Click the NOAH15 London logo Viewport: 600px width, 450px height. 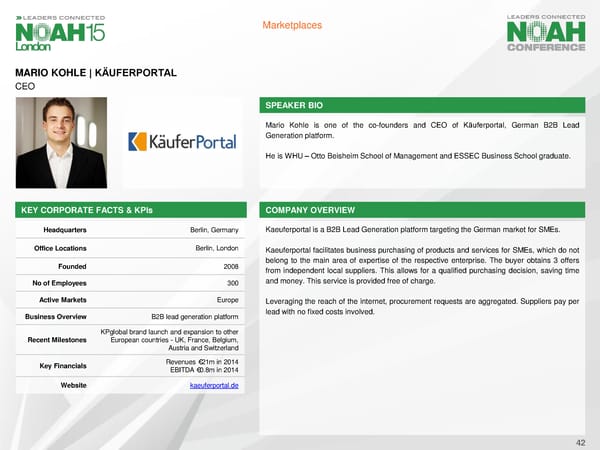pos(59,32)
